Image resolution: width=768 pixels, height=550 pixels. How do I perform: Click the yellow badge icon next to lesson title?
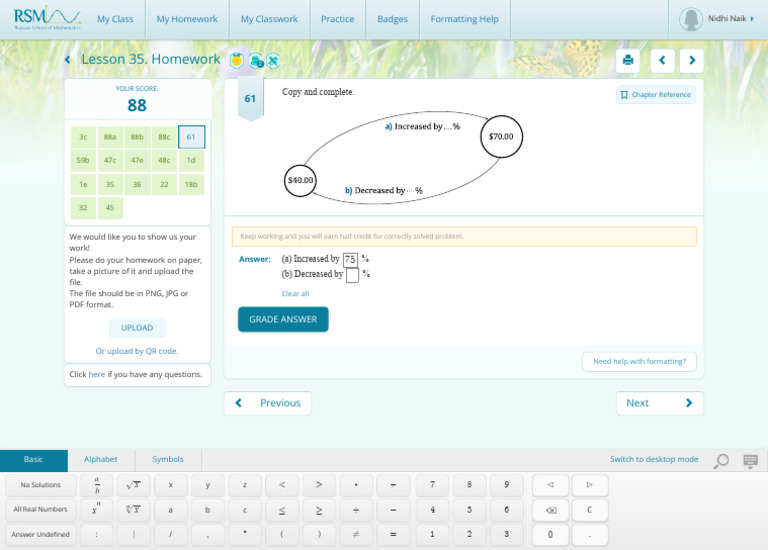(x=237, y=60)
